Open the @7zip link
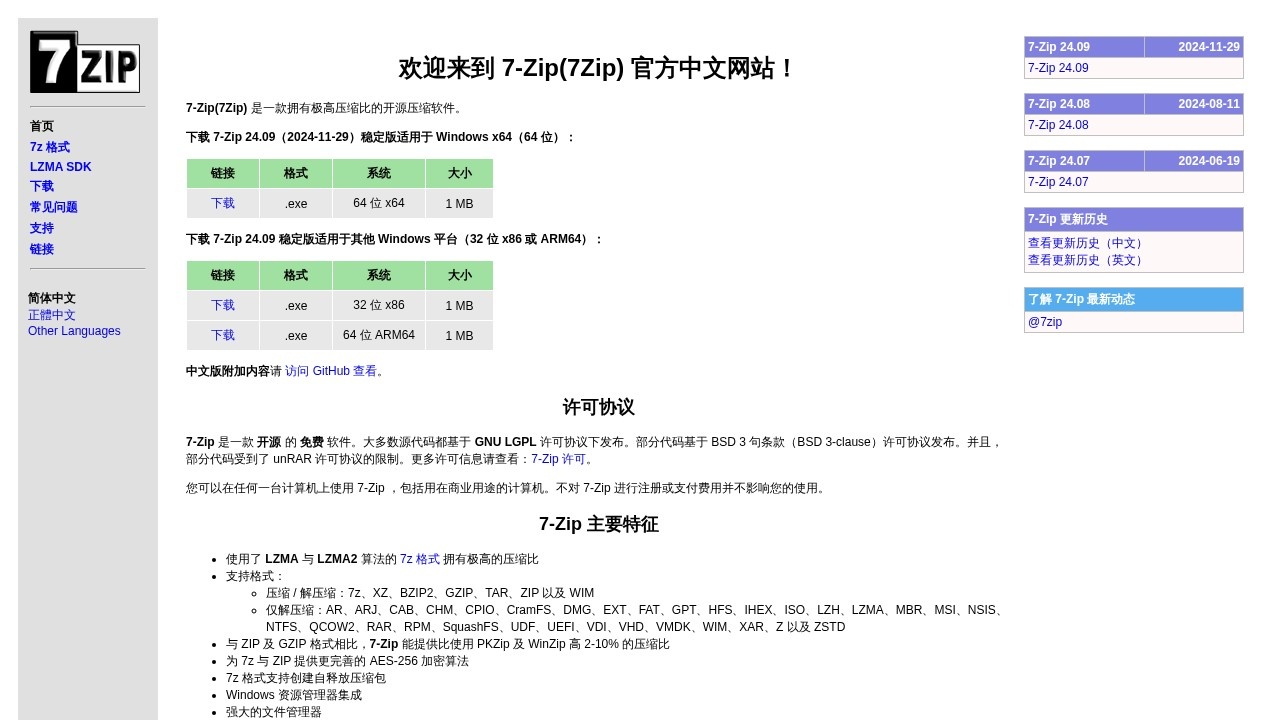Image resolution: width=1280 pixels, height=720 pixels. click(1045, 322)
